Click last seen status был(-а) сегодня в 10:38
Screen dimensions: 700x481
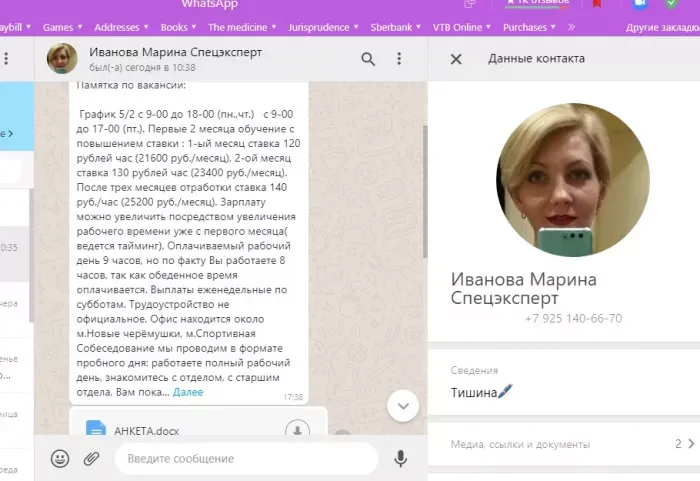coord(142,67)
